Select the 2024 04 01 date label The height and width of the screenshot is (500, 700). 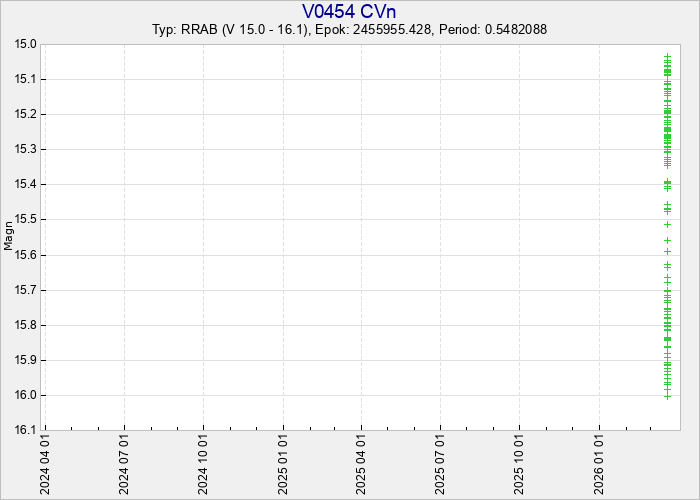point(45,464)
